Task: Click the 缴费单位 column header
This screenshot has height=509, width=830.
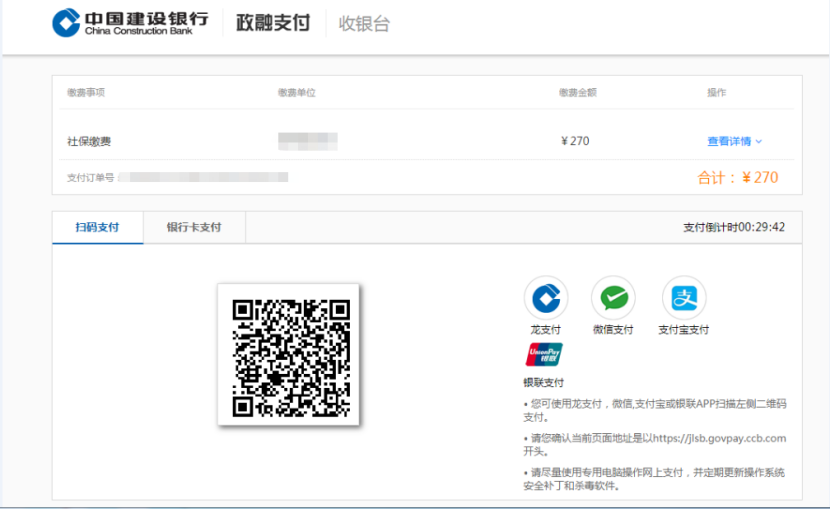Action: tap(296, 93)
